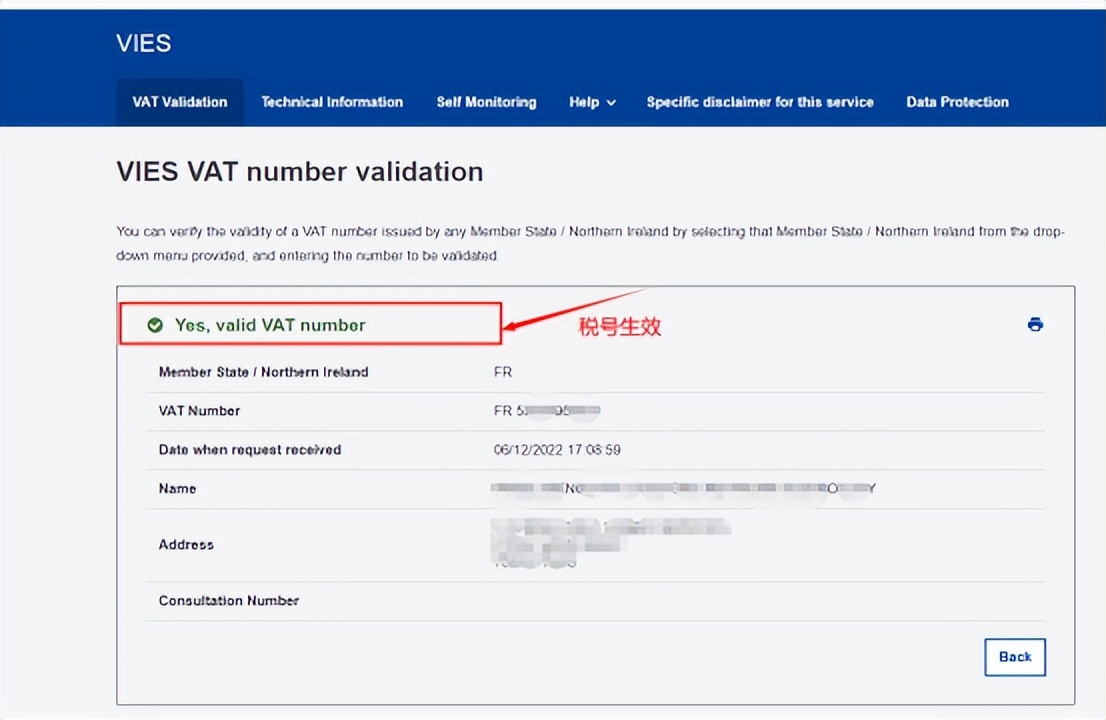Click the Consultation Number row label
This screenshot has width=1106, height=720.
tap(228, 601)
